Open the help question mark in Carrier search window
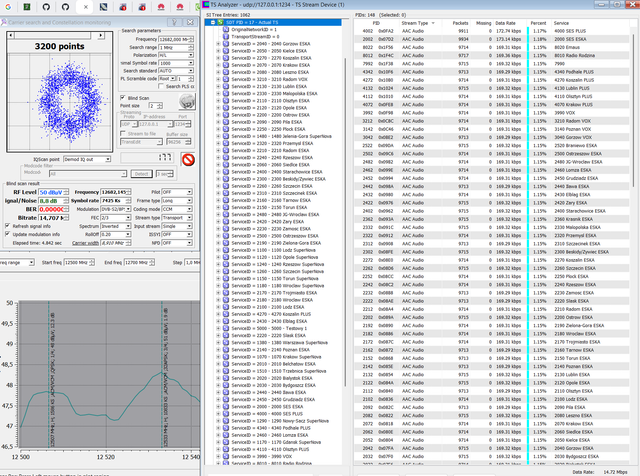640x476 pixels. click(x=174, y=22)
